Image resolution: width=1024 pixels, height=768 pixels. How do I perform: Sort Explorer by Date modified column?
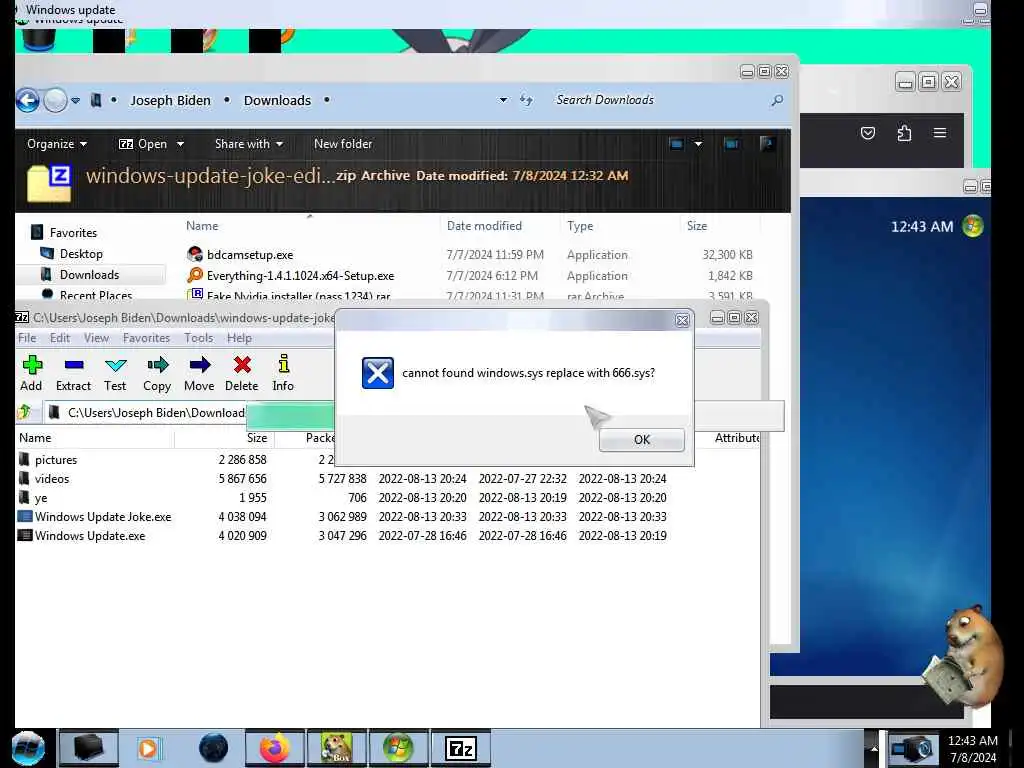pyautogui.click(x=485, y=226)
